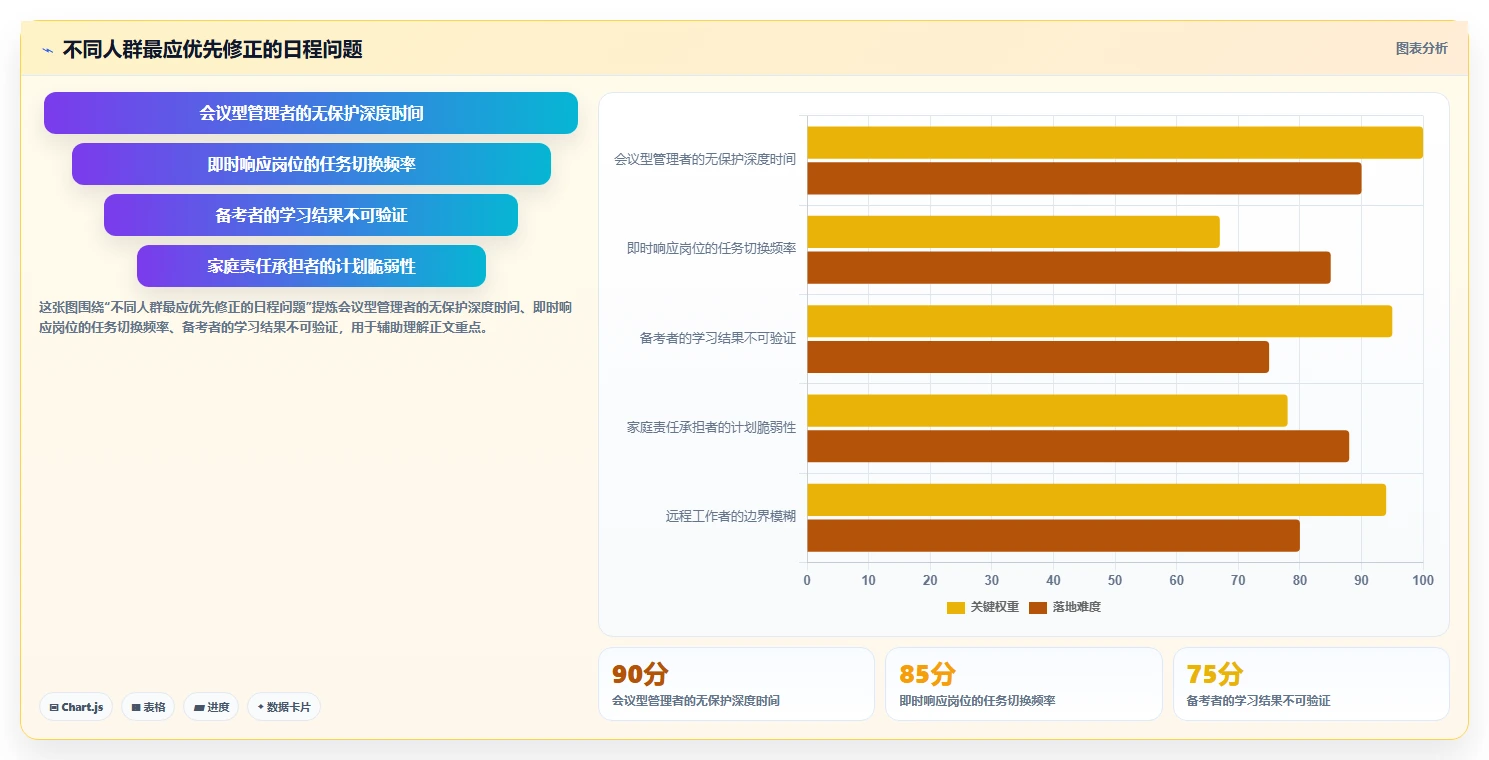The height and width of the screenshot is (760, 1489).
Task: Select the 备考者的学习结果不可验证 gradient pill
Action: tap(311, 215)
